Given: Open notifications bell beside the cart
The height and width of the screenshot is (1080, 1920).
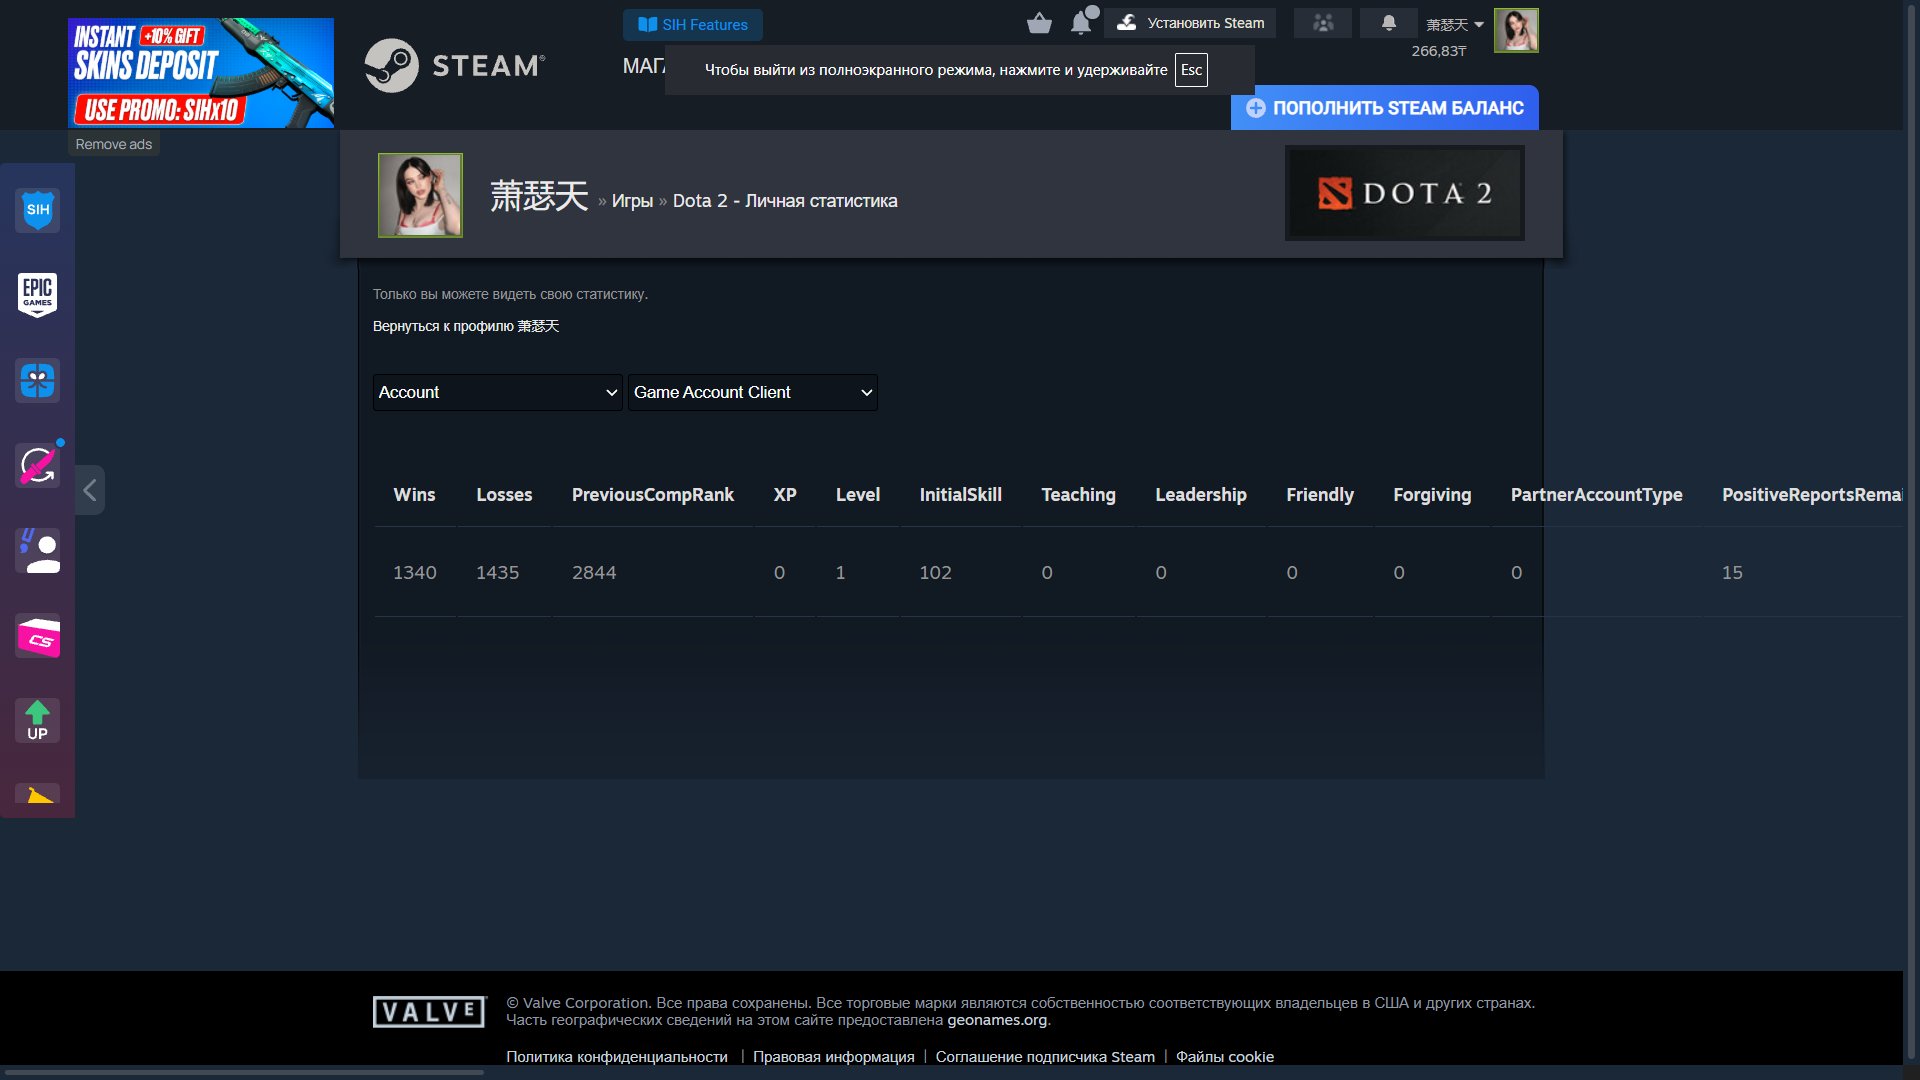Looking at the screenshot, I should tap(1081, 23).
